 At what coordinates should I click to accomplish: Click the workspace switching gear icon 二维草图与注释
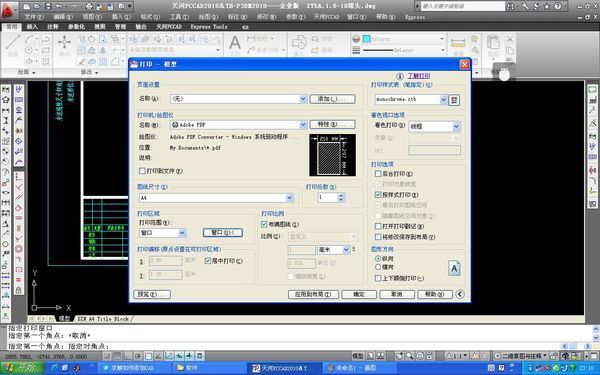click(x=497, y=356)
